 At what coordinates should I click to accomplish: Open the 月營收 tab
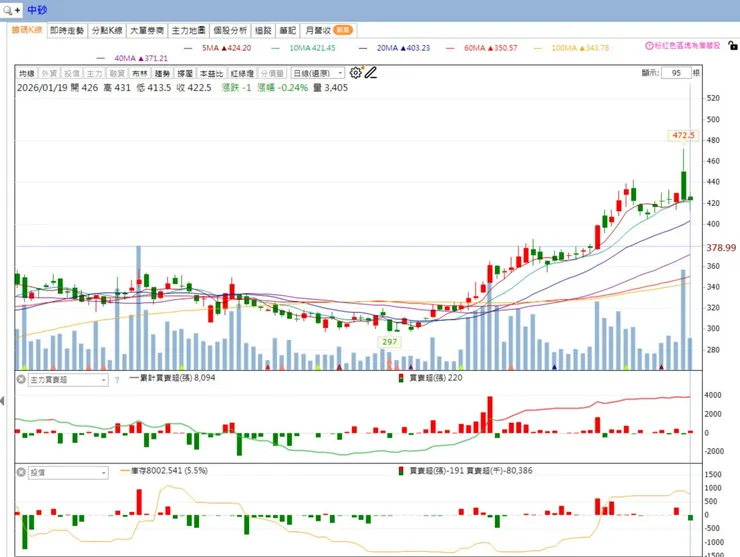(328, 30)
